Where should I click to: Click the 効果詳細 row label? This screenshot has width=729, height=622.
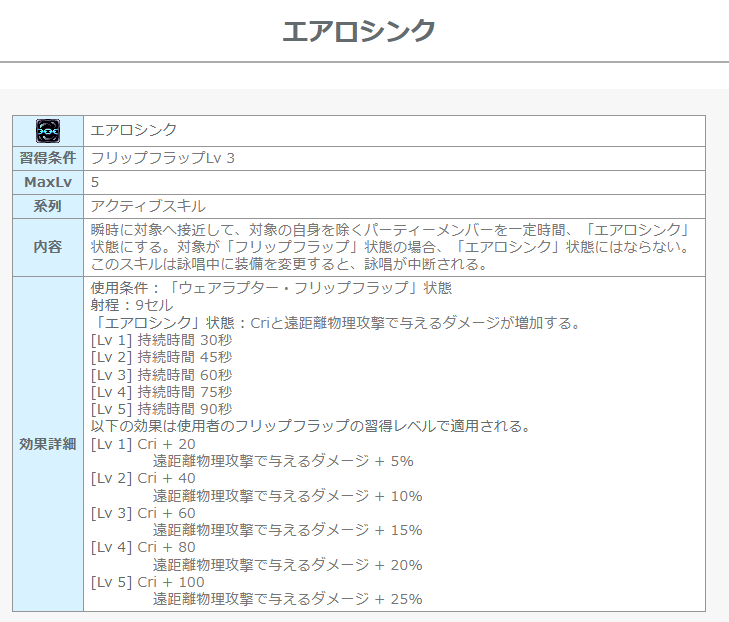(48, 444)
